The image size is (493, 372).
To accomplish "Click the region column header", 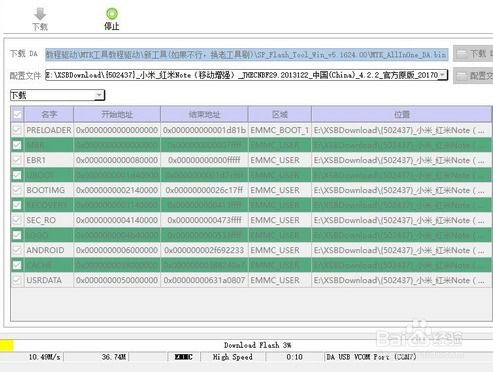I will 280,115.
